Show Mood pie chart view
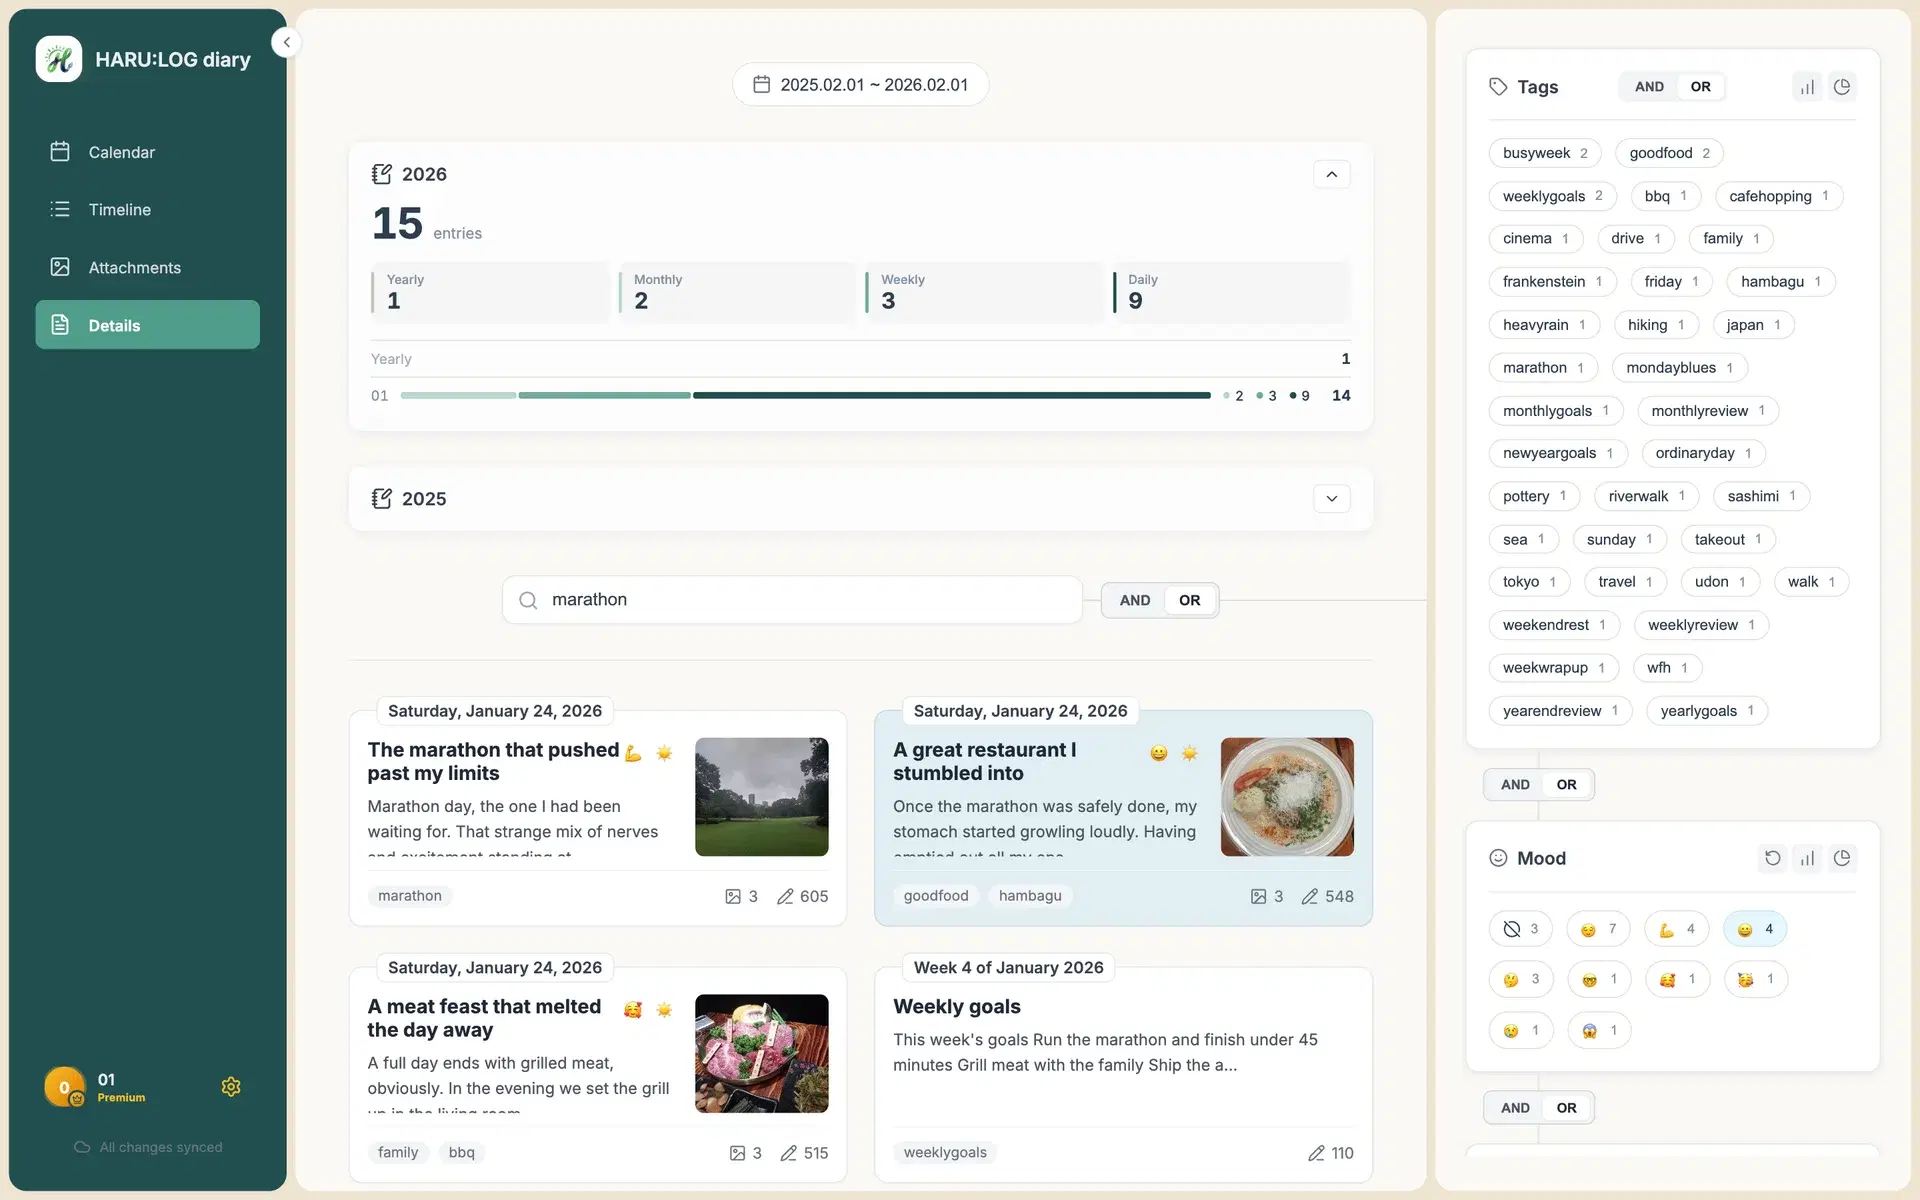This screenshot has width=1920, height=1200. pyautogui.click(x=1842, y=858)
